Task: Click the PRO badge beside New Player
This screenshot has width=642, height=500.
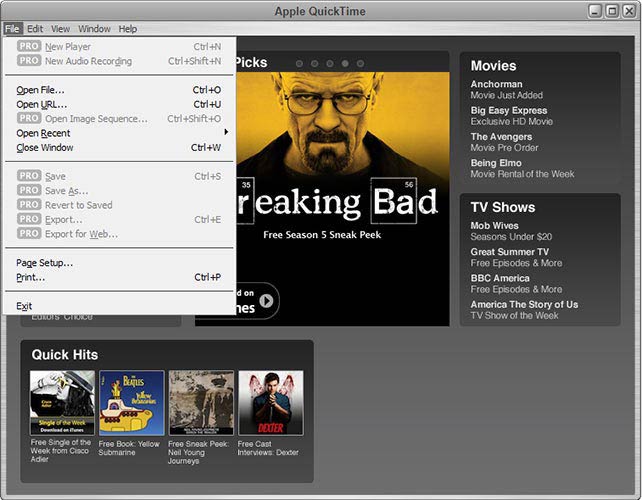Action: coord(29,47)
